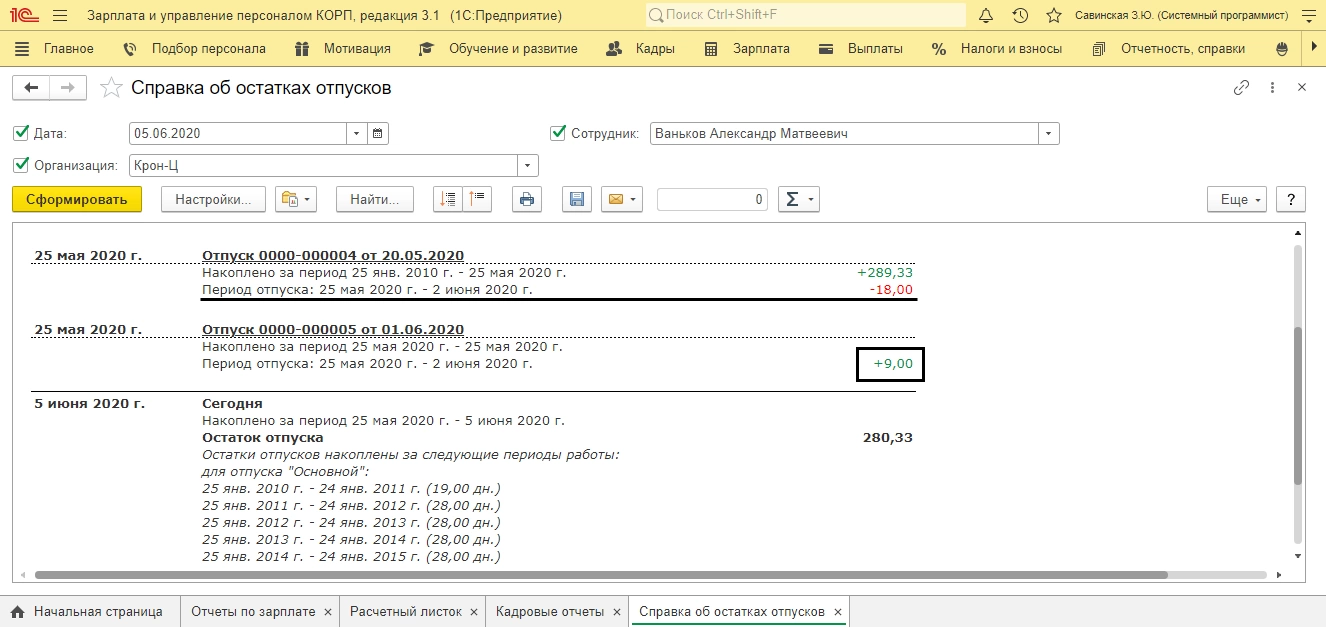This screenshot has height=627, width=1326.
Task: Add report to favorites with star
Action: [111, 88]
